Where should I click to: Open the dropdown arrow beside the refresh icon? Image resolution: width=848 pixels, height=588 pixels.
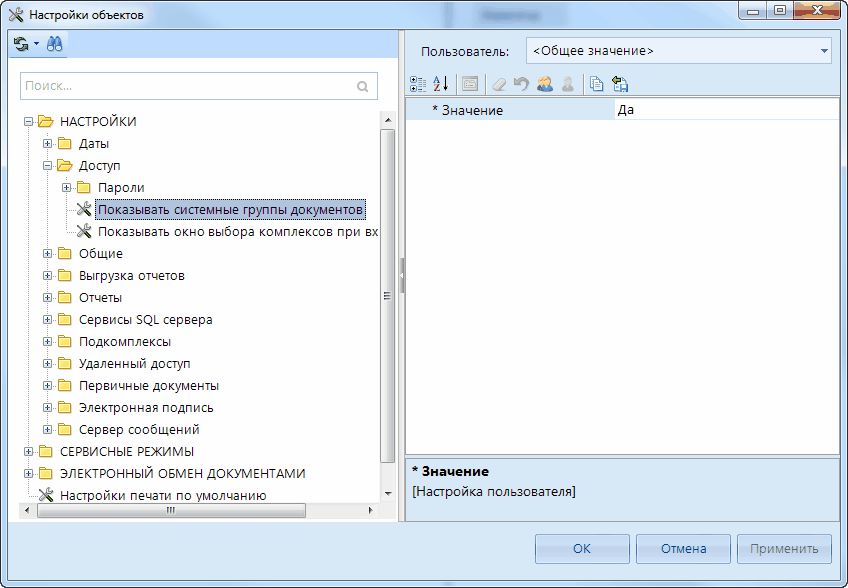[x=36, y=44]
